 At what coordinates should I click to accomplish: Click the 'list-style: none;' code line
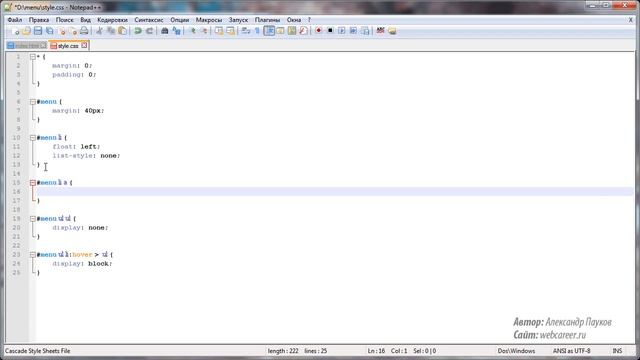point(86,156)
